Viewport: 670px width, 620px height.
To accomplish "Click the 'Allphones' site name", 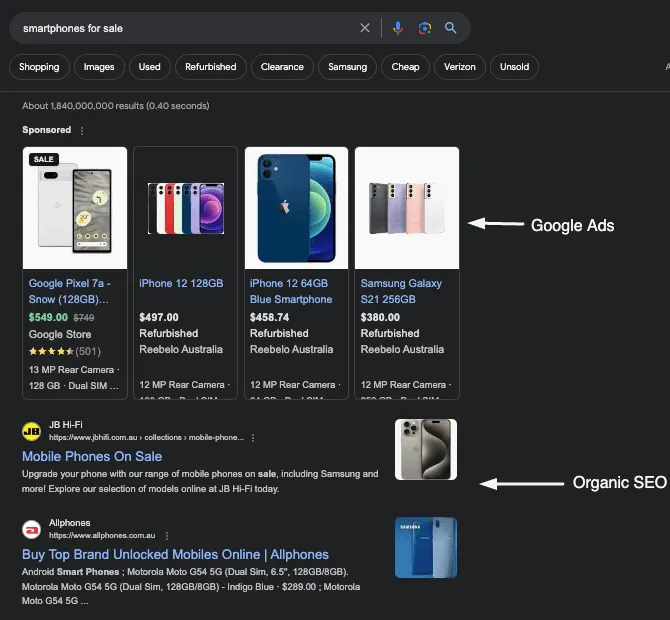I will click(x=70, y=523).
